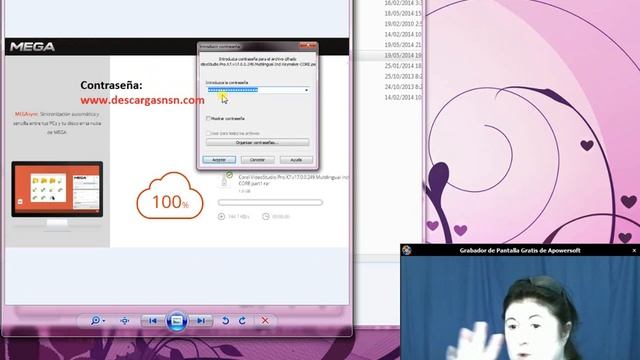The image size is (640, 360).
Task: Check the Mostrar contraseña checkbox
Action: tap(208, 118)
